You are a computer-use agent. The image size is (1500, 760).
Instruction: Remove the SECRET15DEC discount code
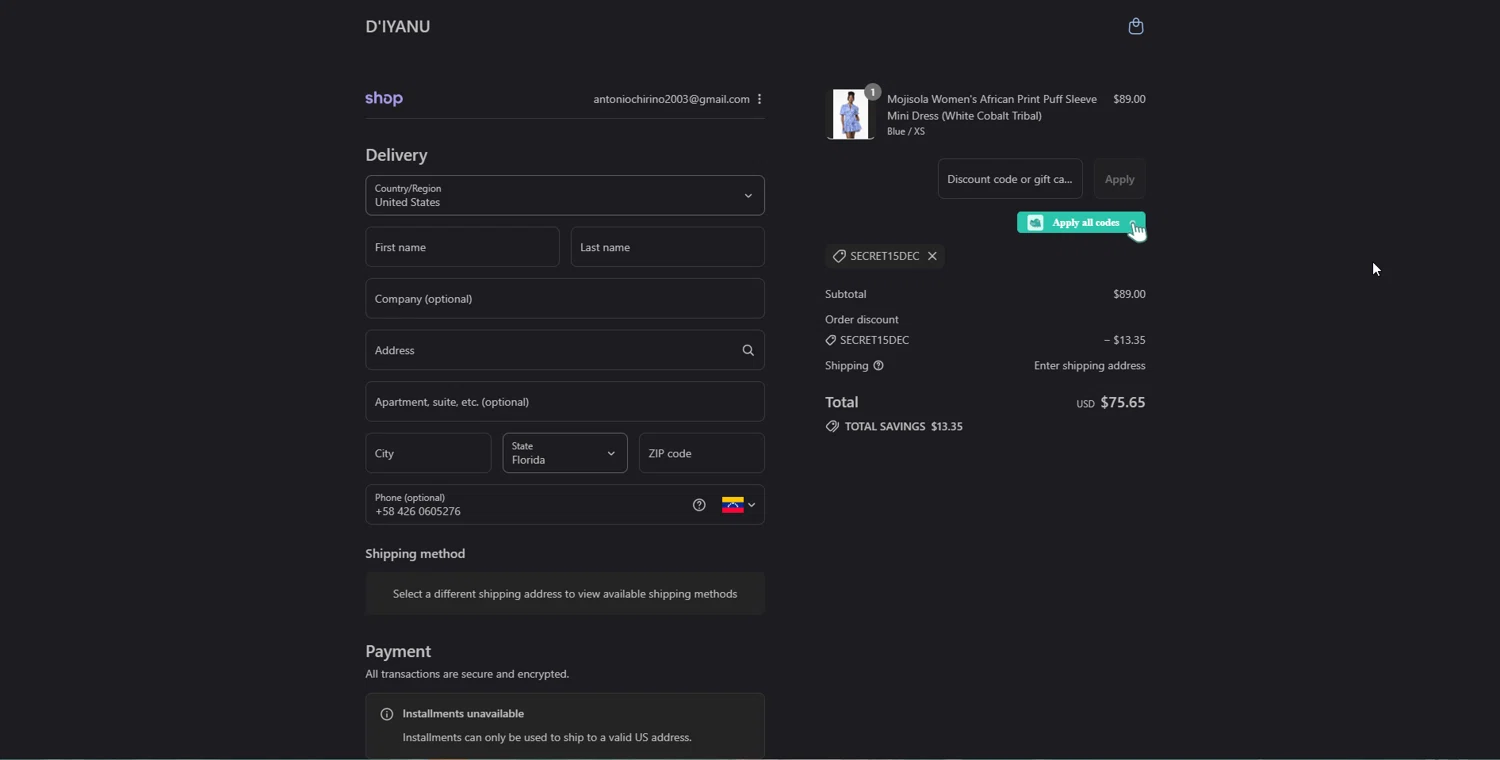tap(932, 257)
